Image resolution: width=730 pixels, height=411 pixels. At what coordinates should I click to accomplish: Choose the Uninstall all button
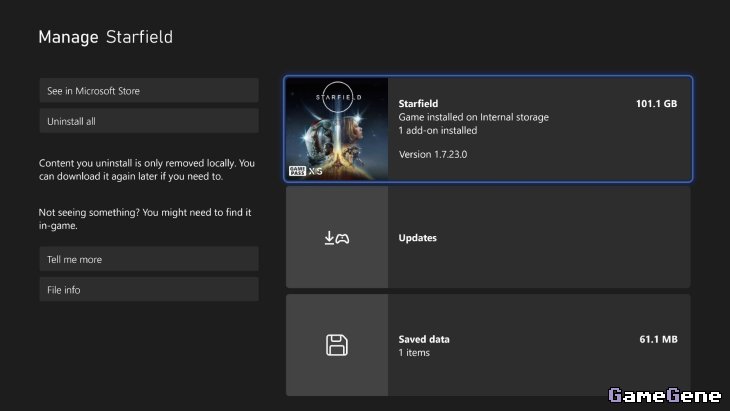pos(149,121)
